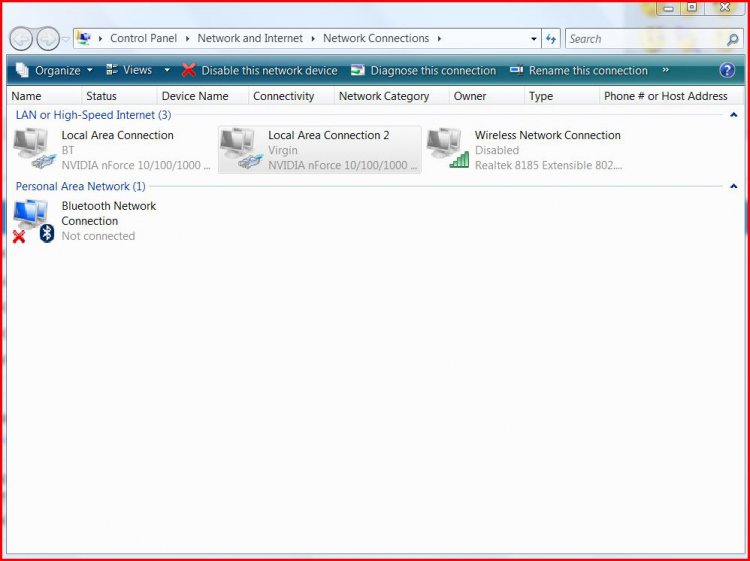Click the BT status text

(67, 150)
